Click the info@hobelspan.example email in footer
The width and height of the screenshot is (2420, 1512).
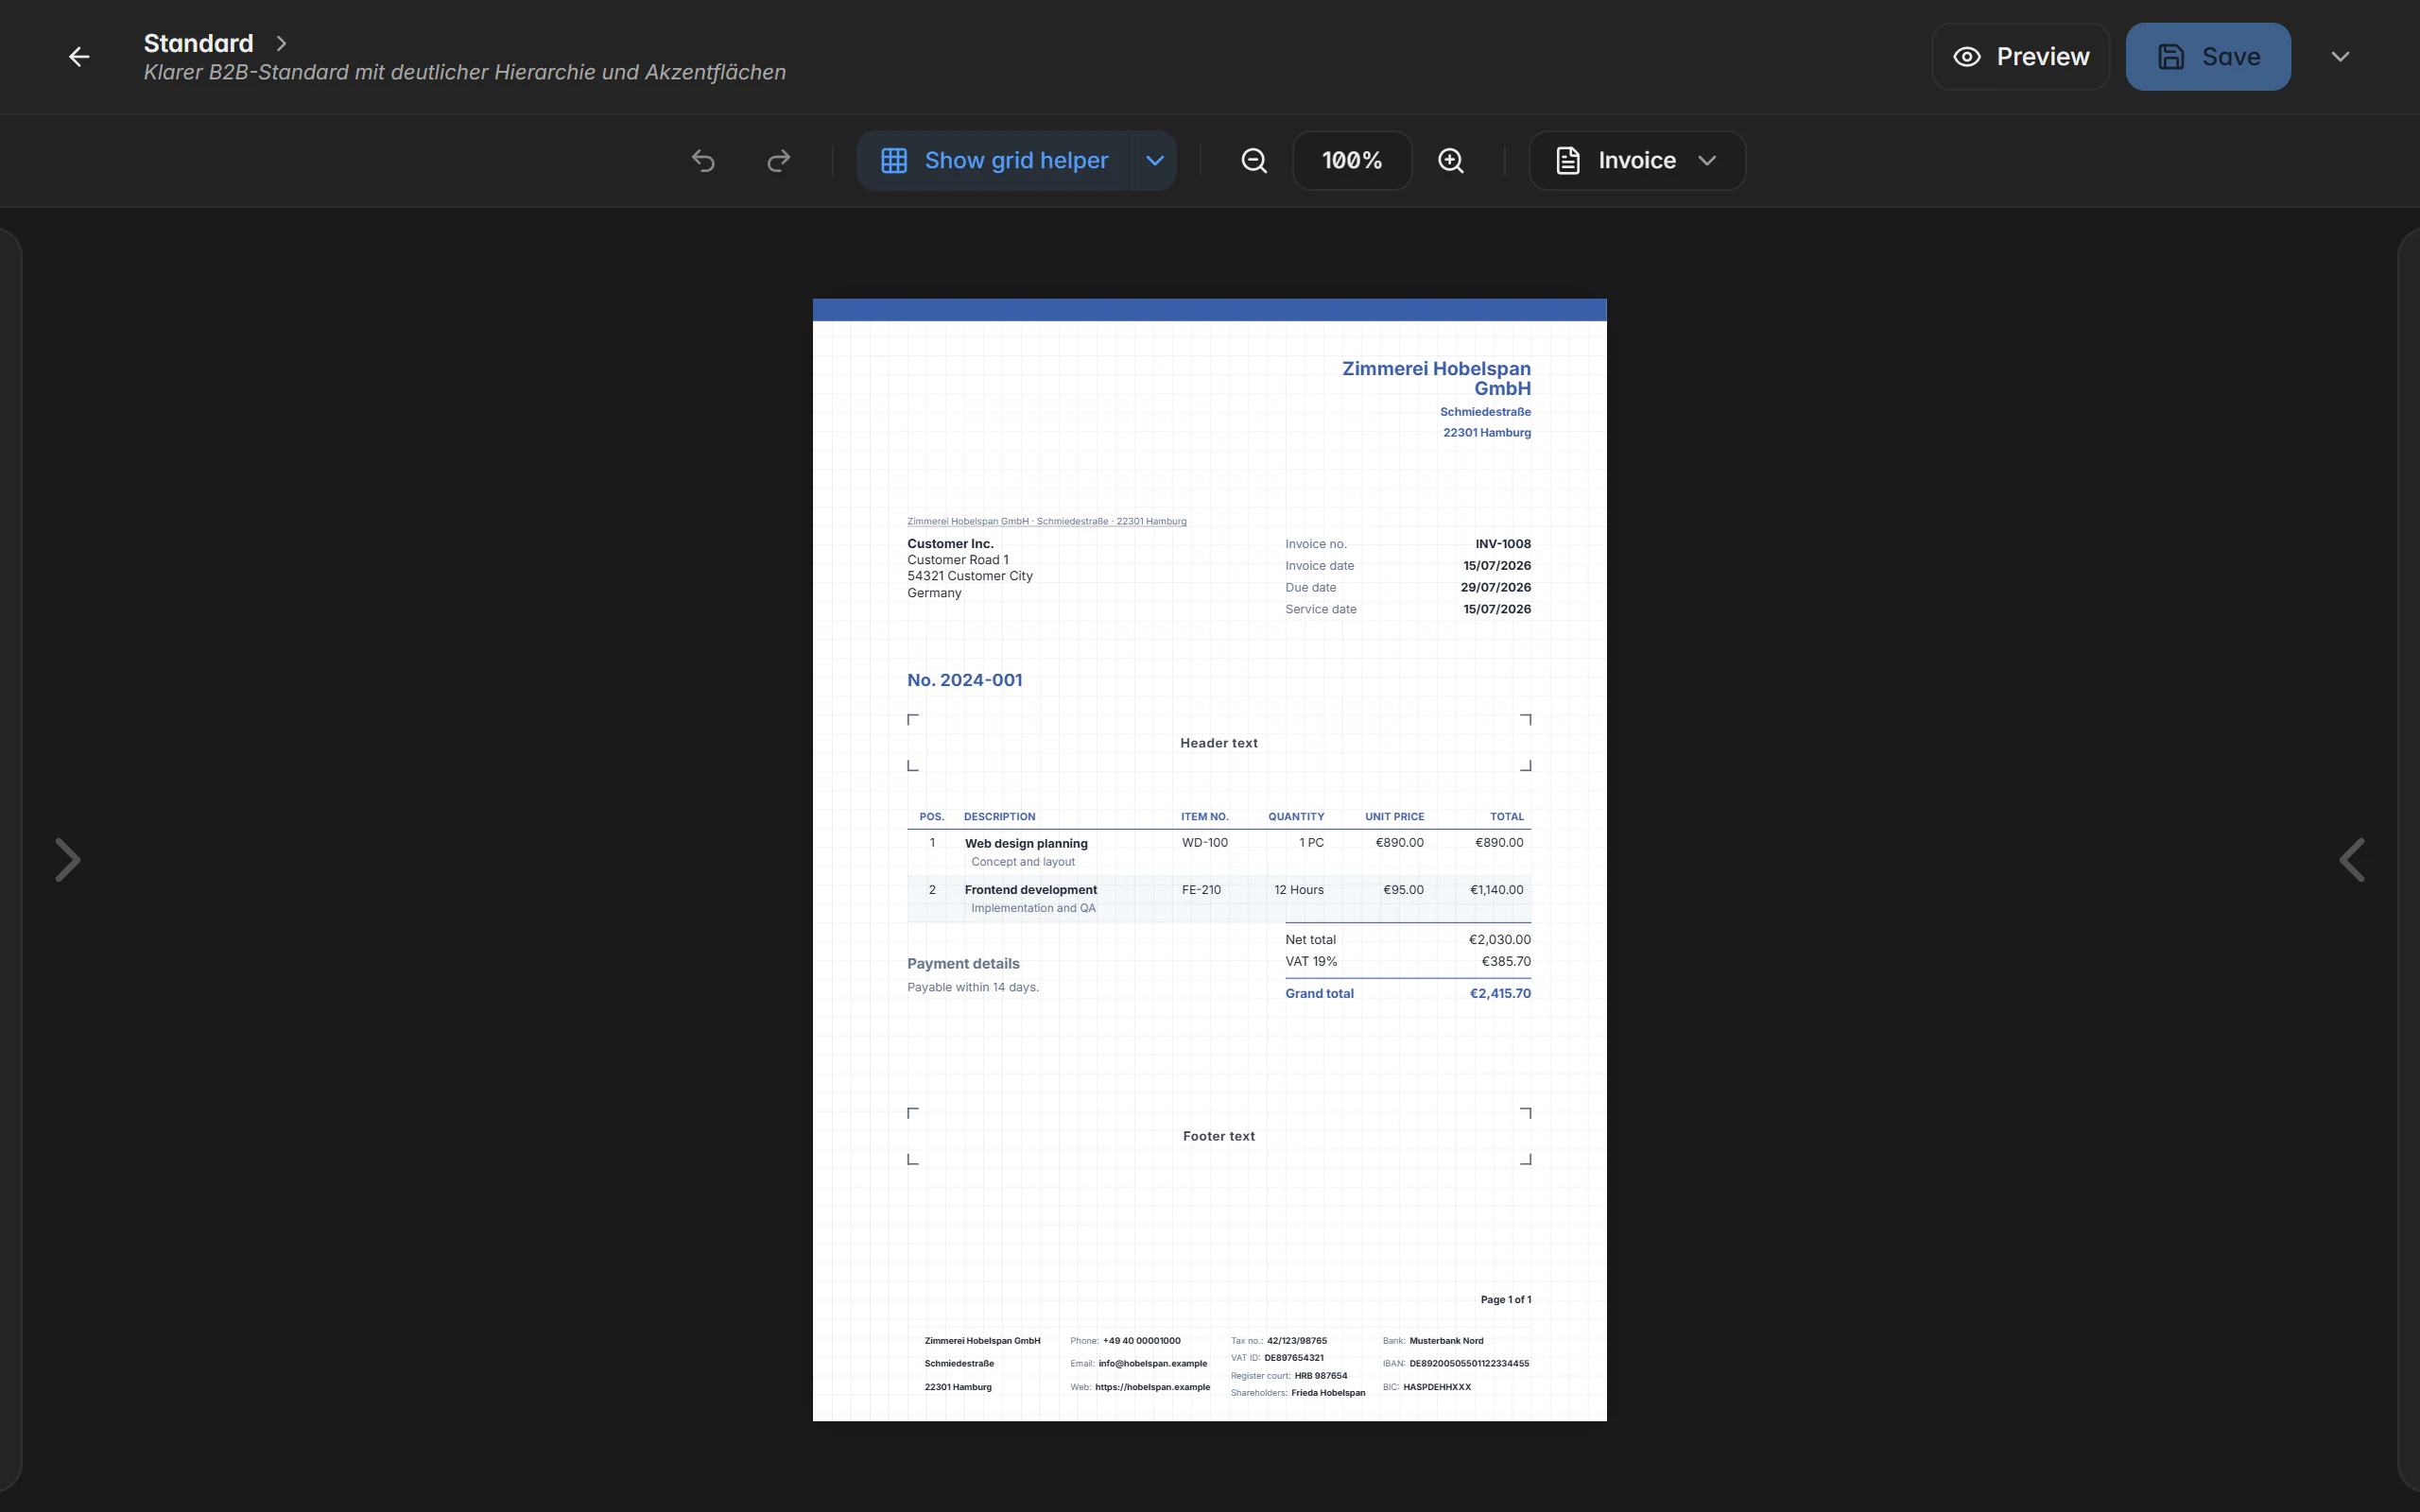coord(1152,1363)
